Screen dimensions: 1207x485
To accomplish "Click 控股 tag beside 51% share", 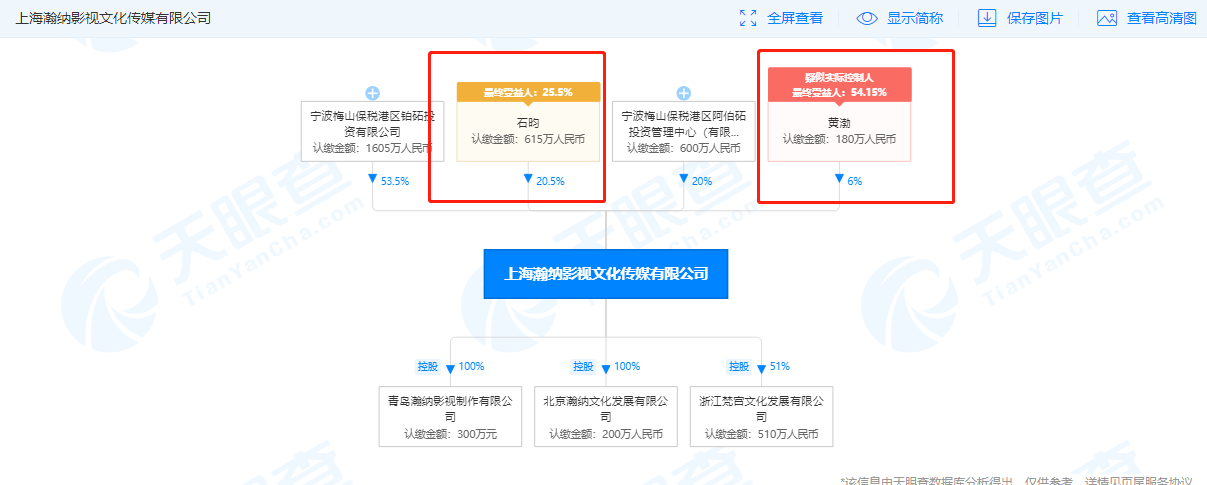I will [x=739, y=366].
